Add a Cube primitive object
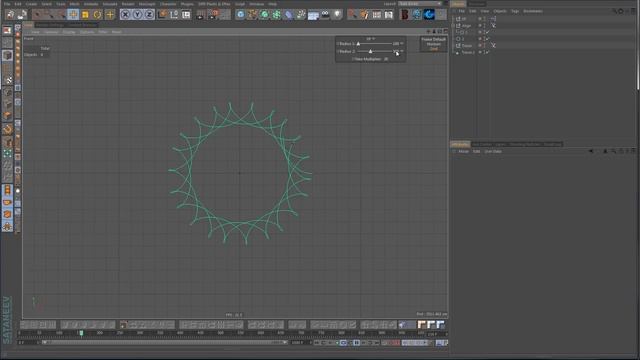The height and width of the screenshot is (360, 640). (x=240, y=15)
